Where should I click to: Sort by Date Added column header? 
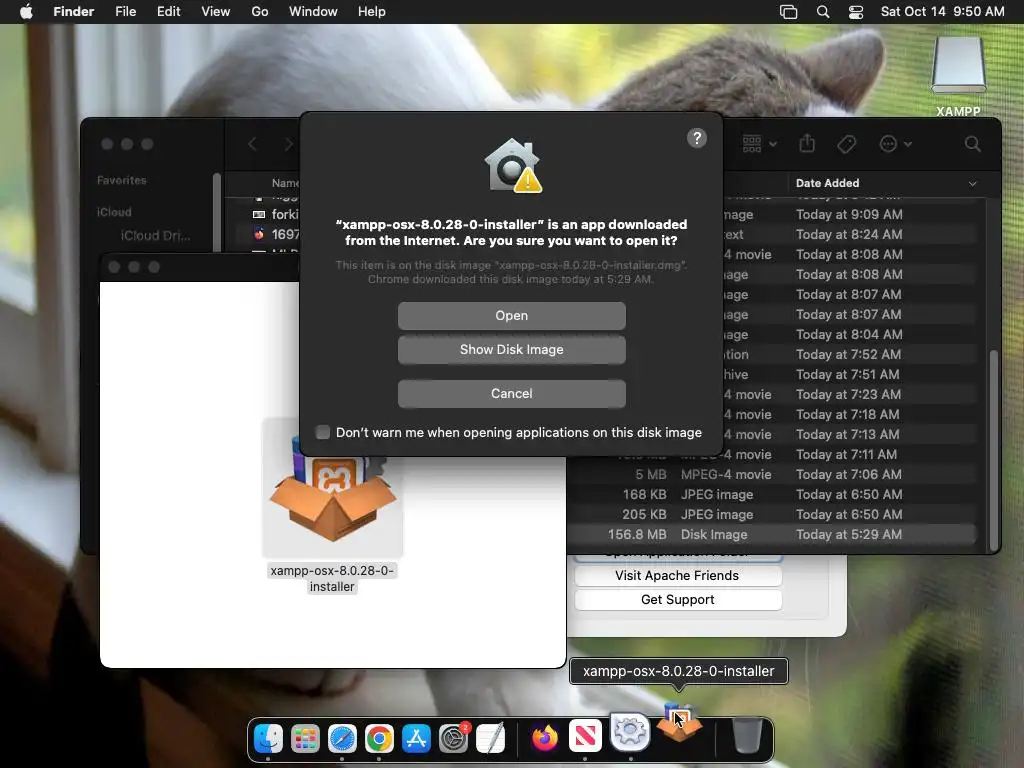pos(886,183)
